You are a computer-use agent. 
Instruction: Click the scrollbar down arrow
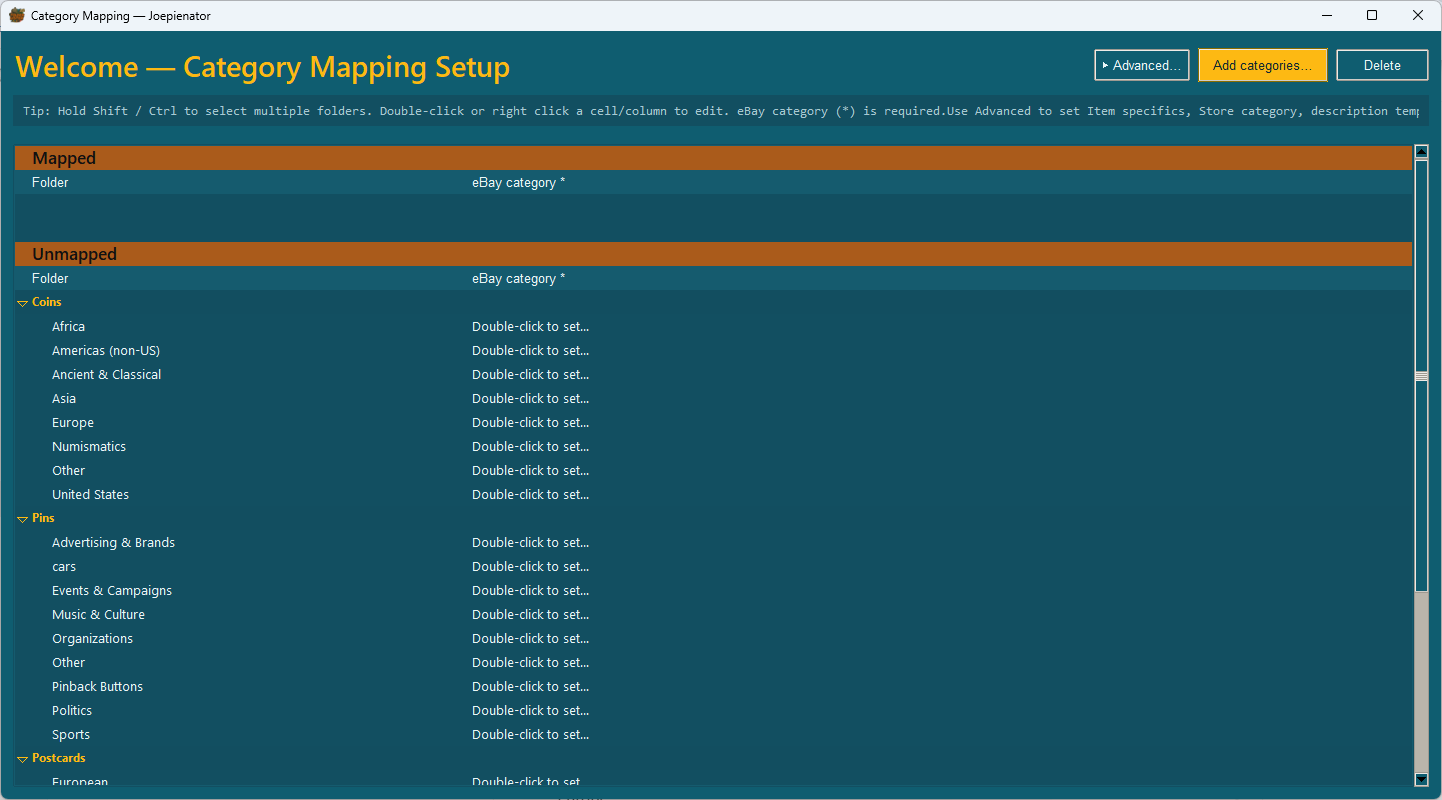pos(1421,779)
